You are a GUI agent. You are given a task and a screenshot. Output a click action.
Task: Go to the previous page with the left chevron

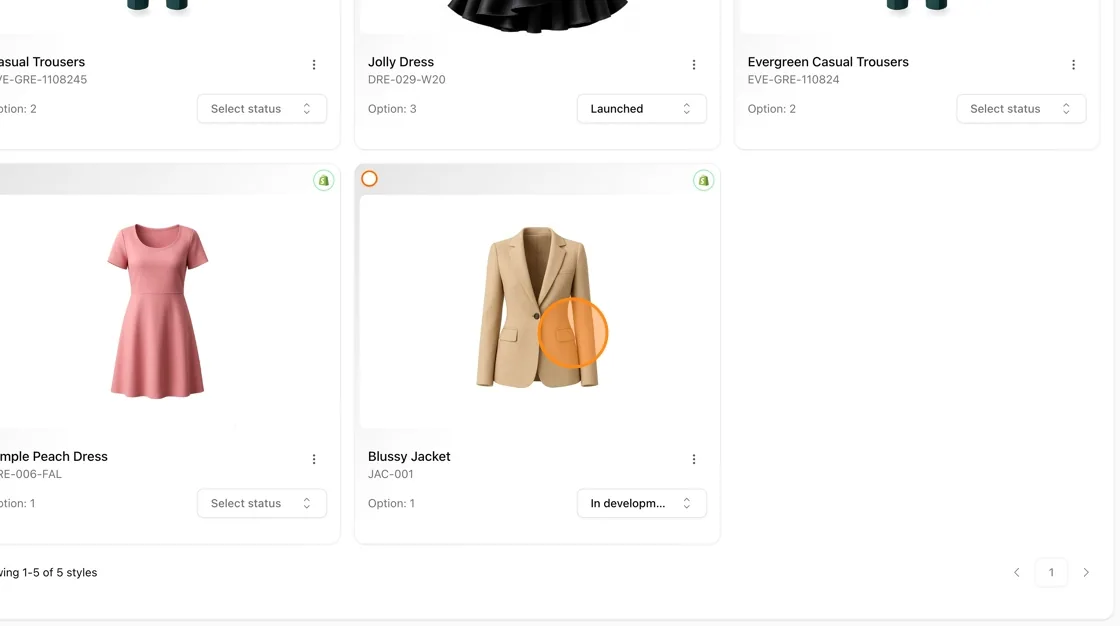[1016, 572]
